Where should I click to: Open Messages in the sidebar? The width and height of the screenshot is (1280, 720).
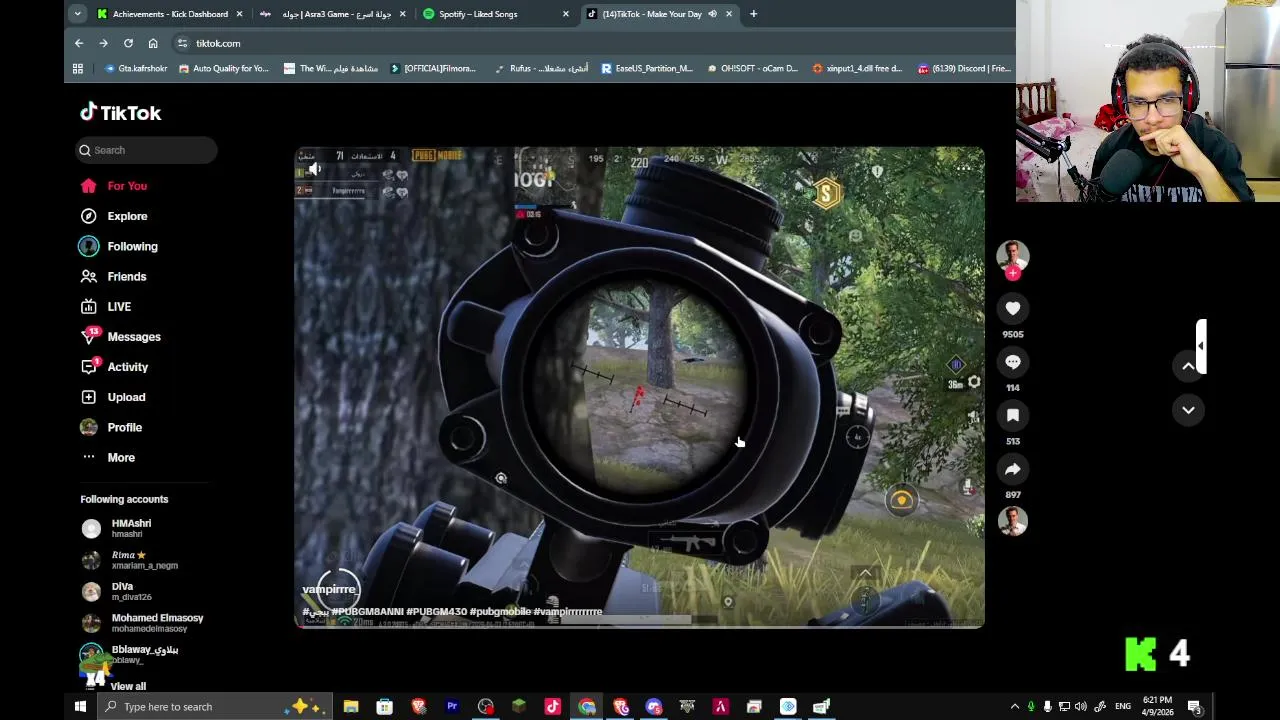coord(121,337)
